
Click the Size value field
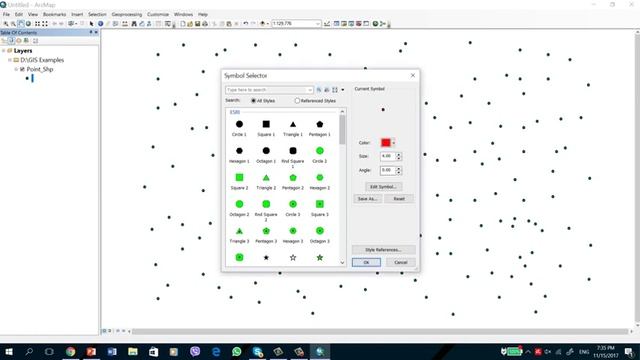coord(388,156)
